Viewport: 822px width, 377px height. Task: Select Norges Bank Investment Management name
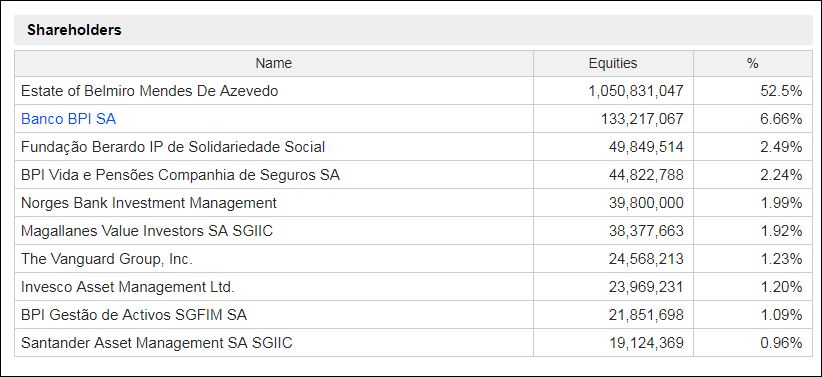pyautogui.click(x=149, y=203)
